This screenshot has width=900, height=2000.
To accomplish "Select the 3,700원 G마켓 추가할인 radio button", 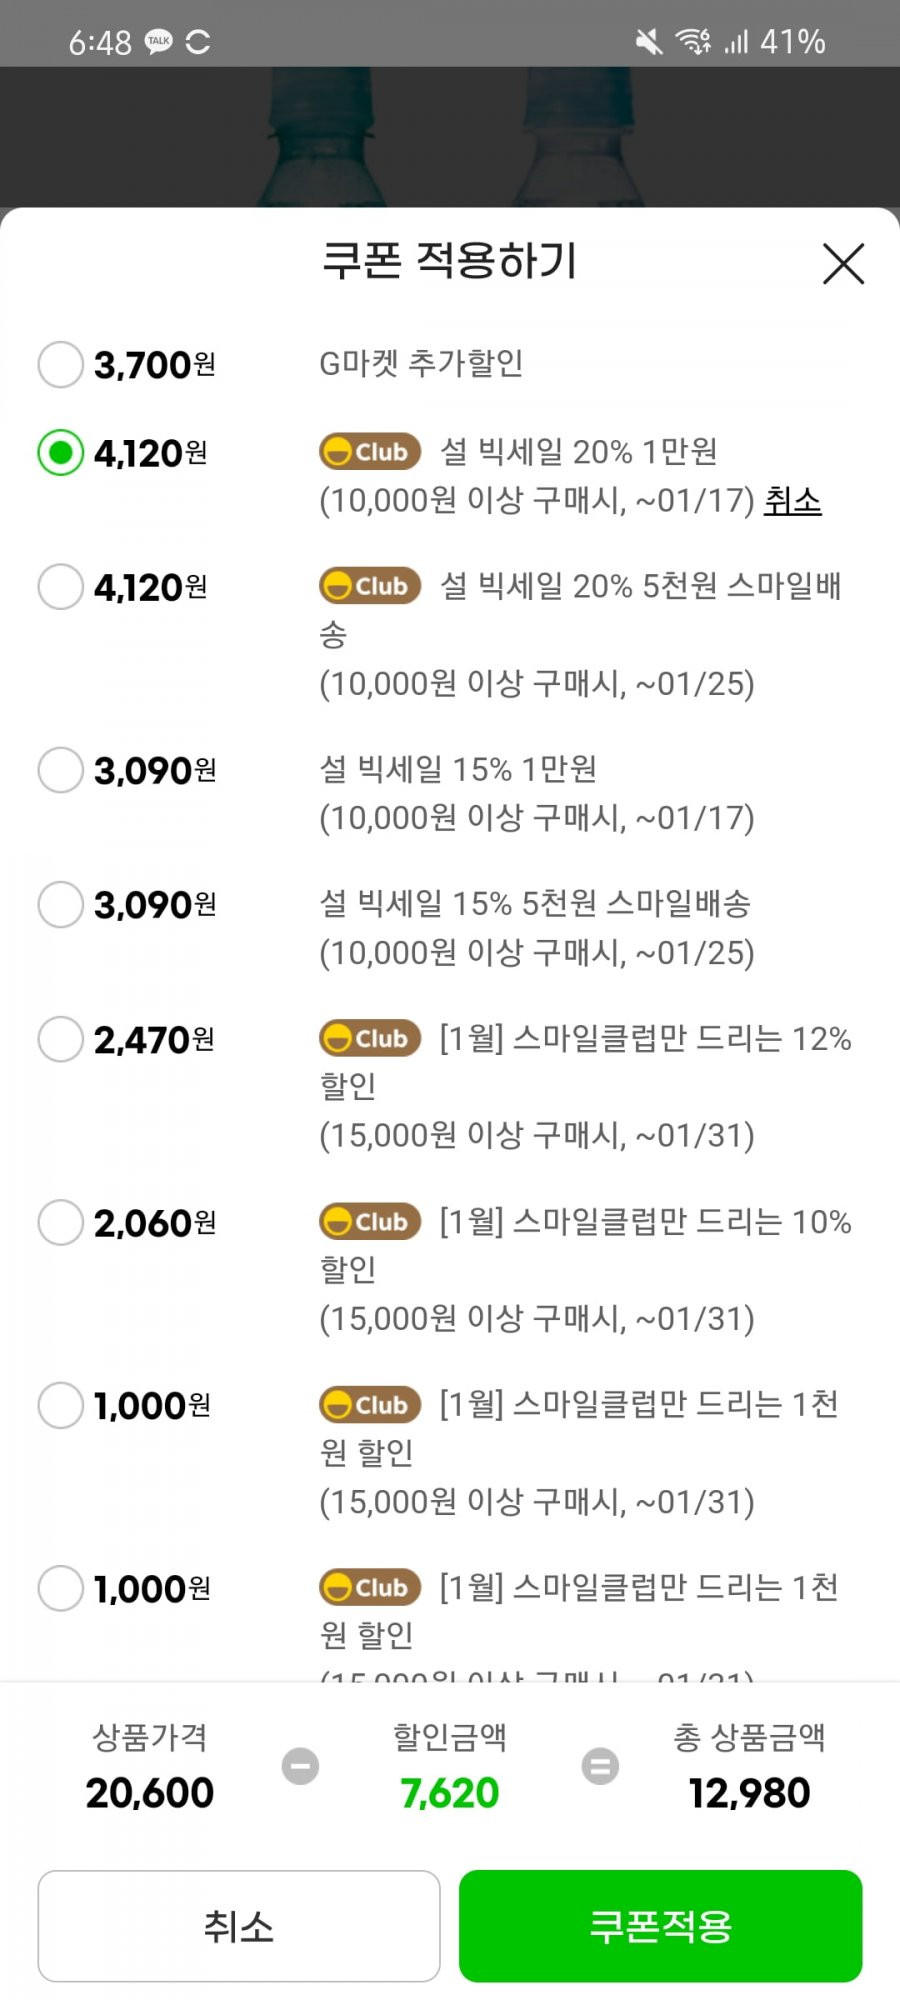I will tap(60, 364).
